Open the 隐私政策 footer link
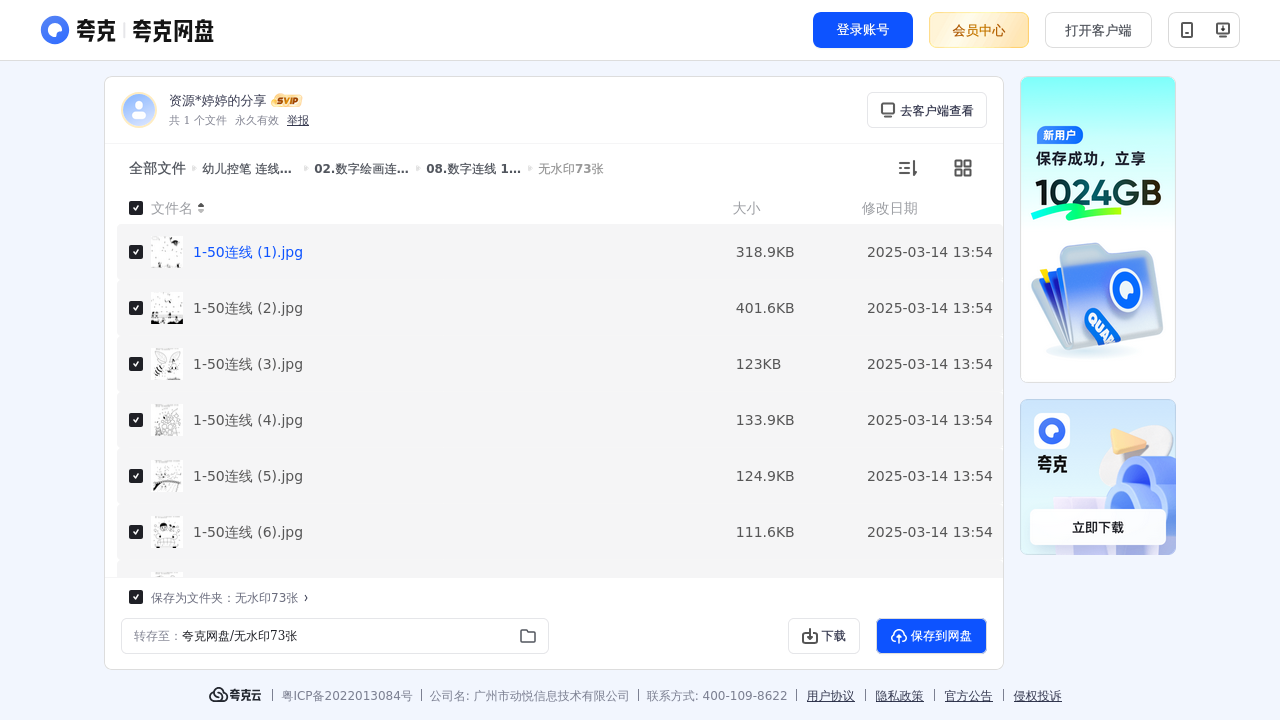Screen dimensions: 1280x720 tap(900, 696)
